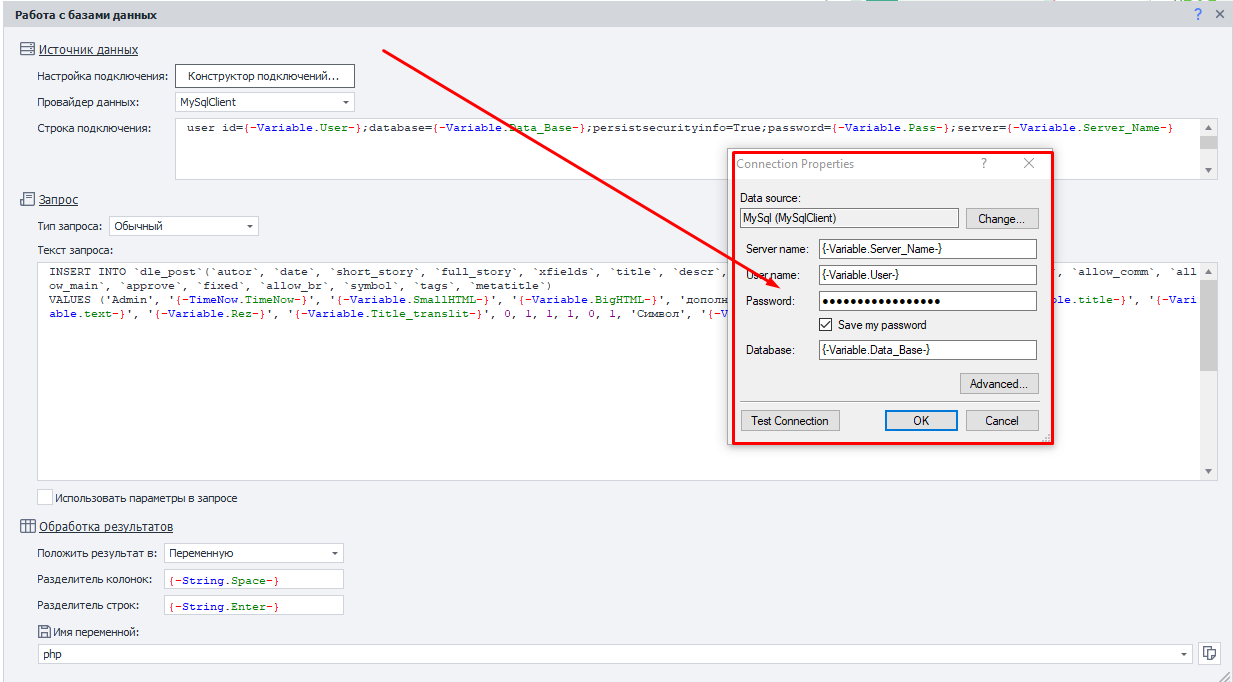The height and width of the screenshot is (682, 1233).
Task: Open the connection constructor button
Action: coord(264,76)
